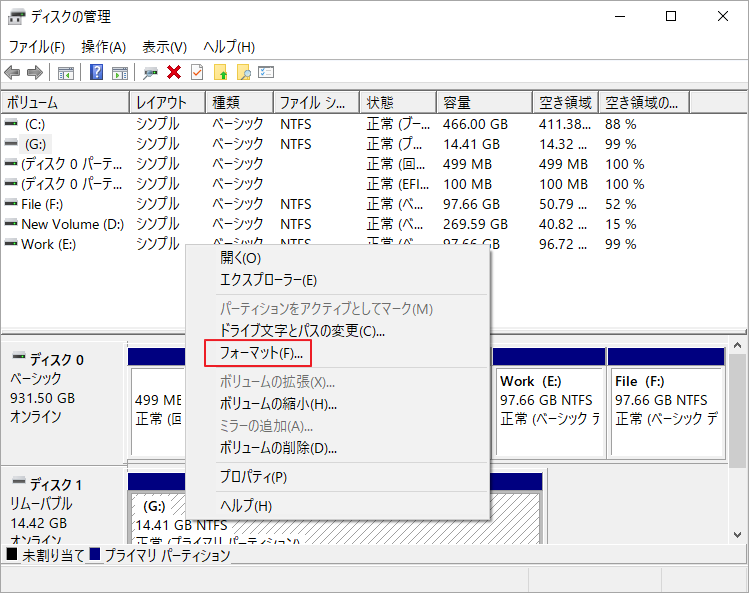This screenshot has width=749, height=593.
Task: Click the 14.41 GB capacity cell in list
Action: [x=471, y=144]
